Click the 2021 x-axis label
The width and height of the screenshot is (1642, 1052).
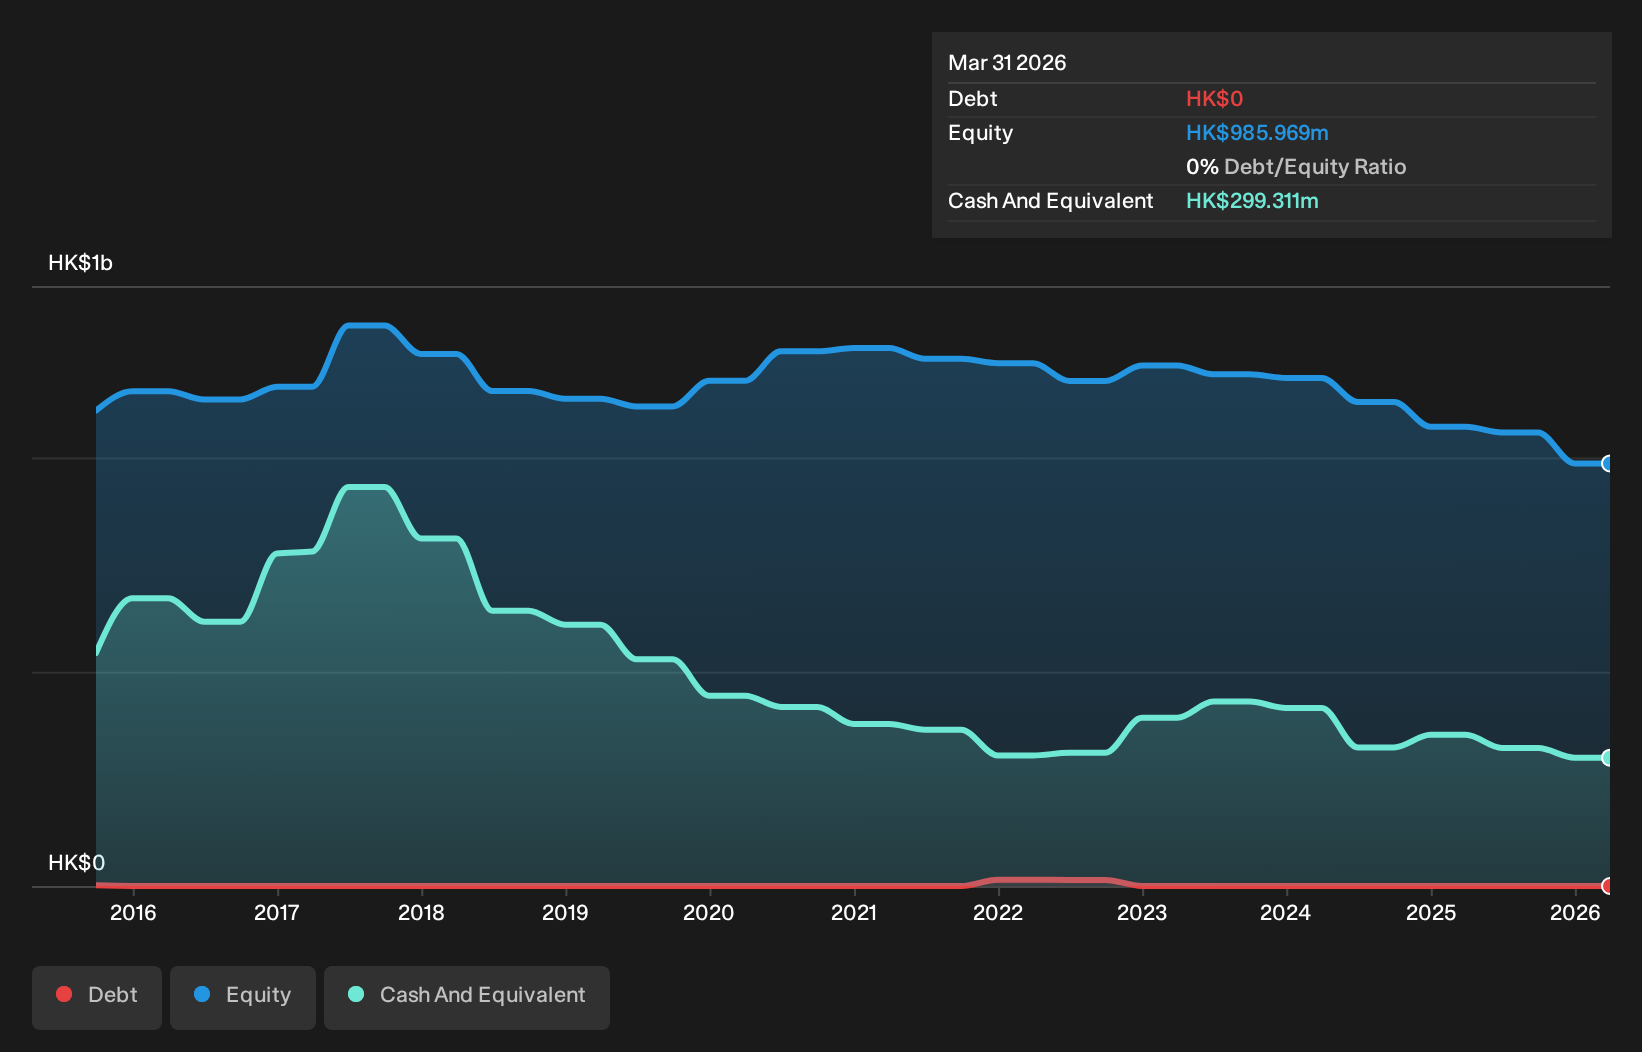coord(854,912)
